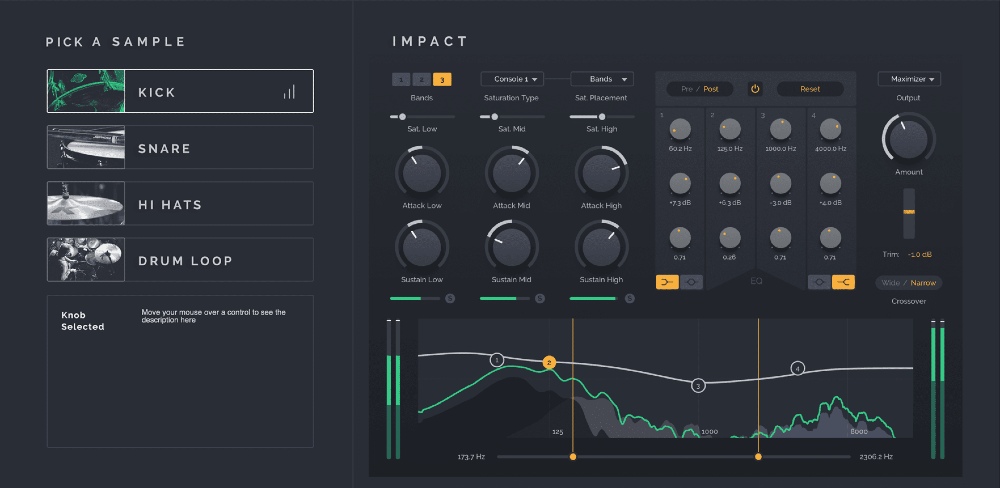Reset the EQ settings
1000x488 pixels.
coord(810,89)
